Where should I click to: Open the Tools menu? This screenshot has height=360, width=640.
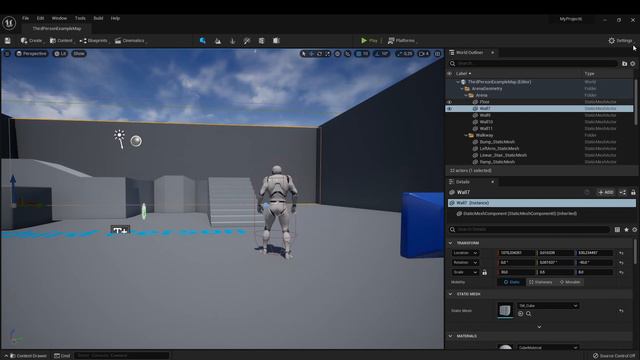(80, 18)
